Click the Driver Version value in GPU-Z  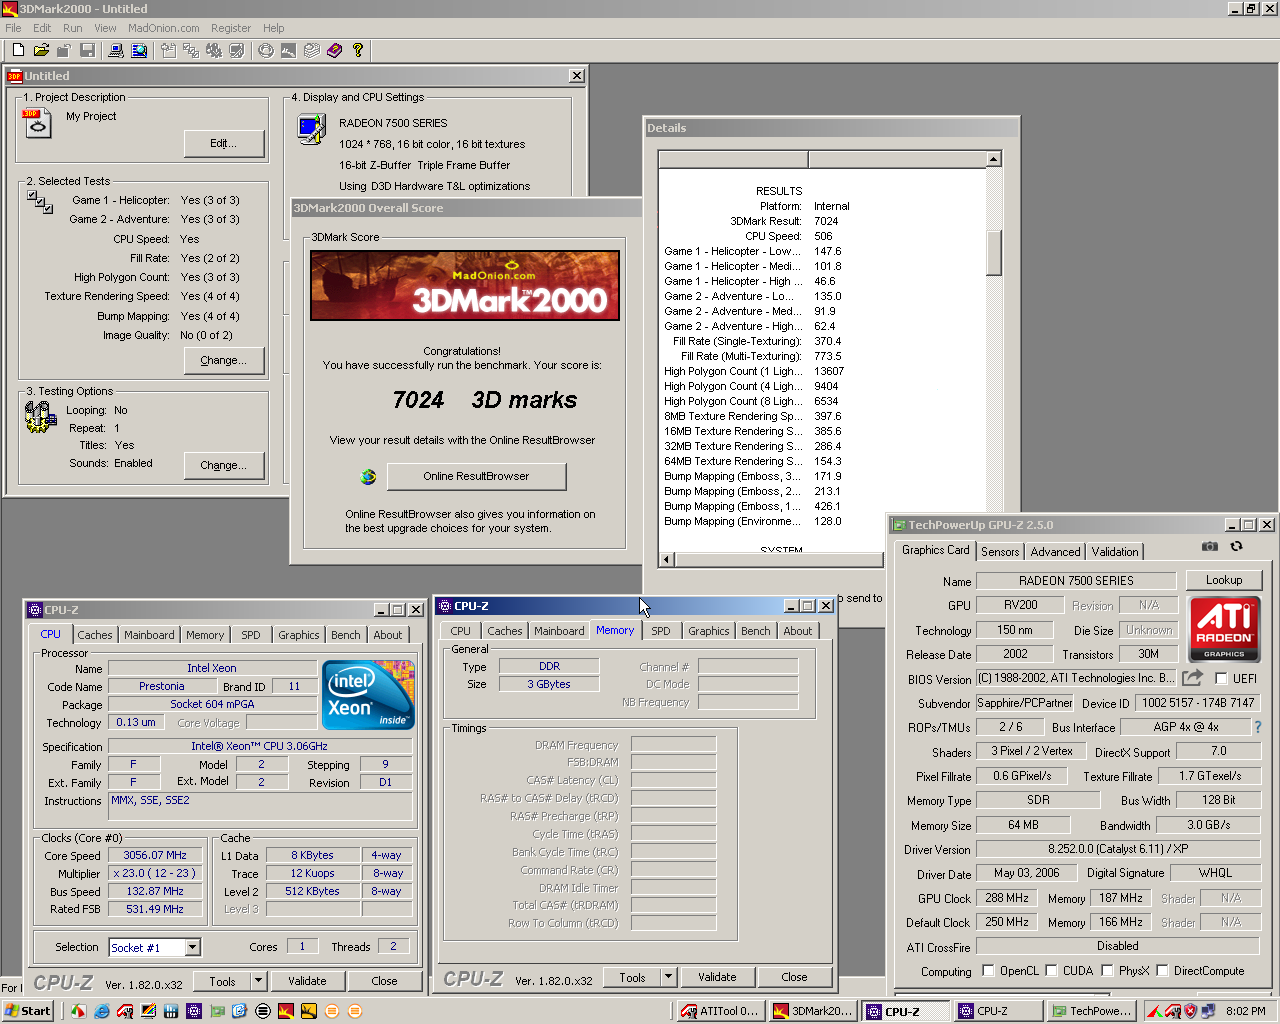(x=1117, y=849)
